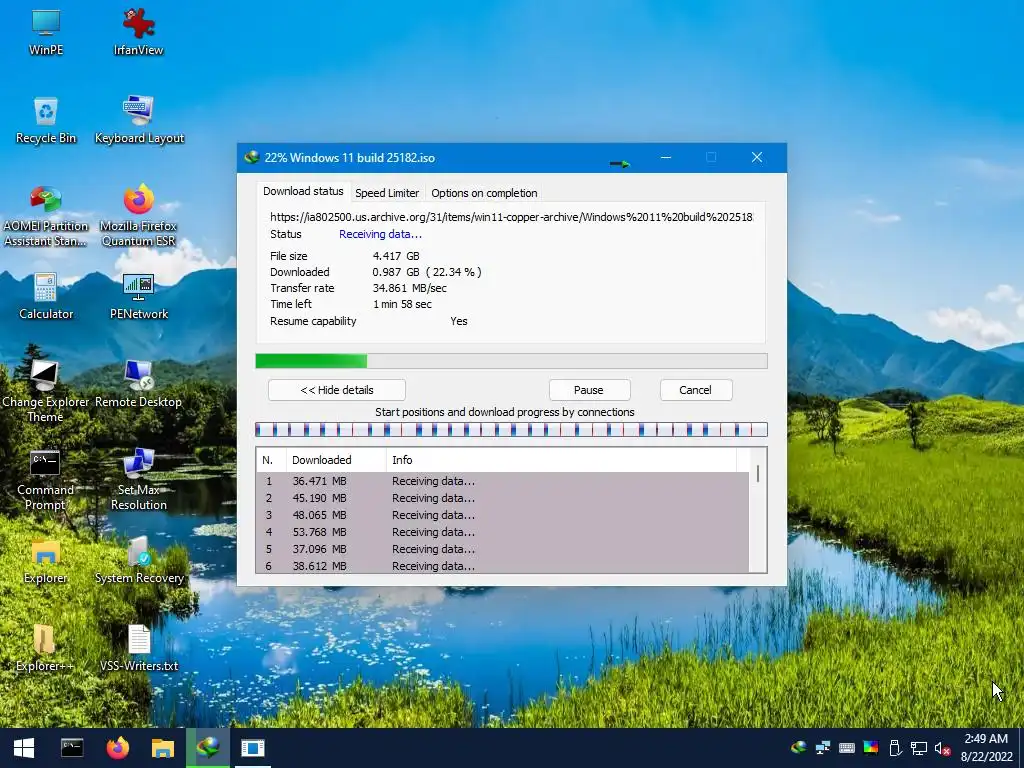This screenshot has height=768, width=1024.
Task: Close the IDM download window
Action: tap(757, 157)
